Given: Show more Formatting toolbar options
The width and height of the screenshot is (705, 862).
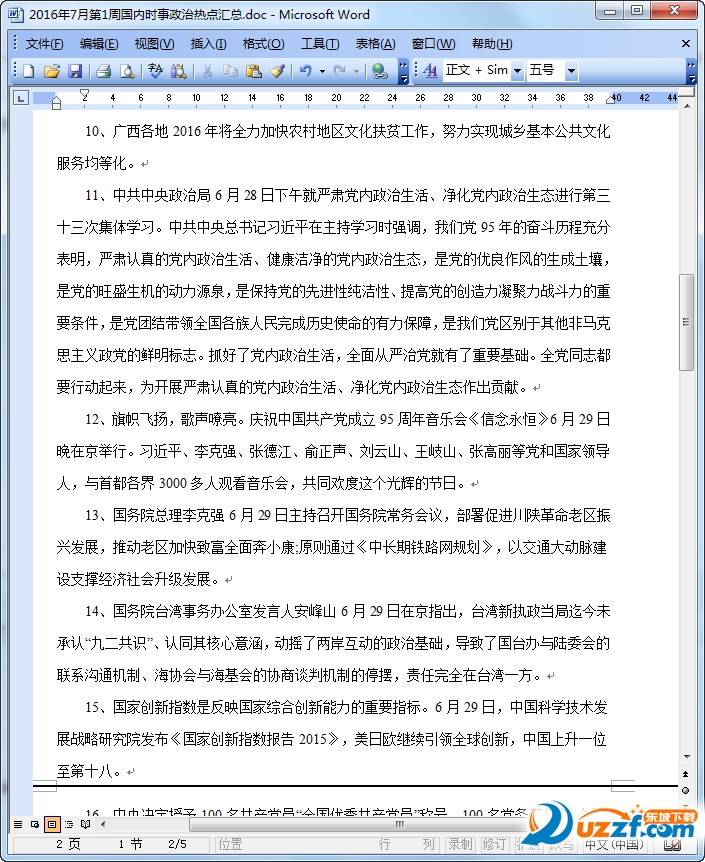Looking at the screenshot, I should tap(691, 71).
